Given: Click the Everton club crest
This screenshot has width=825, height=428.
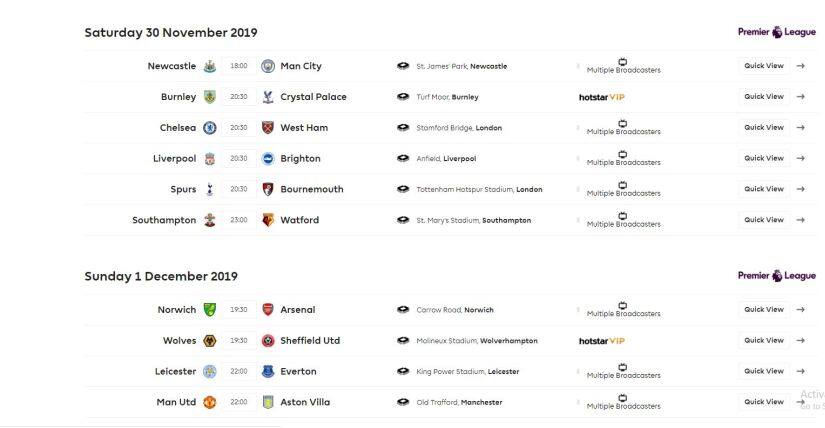Looking at the screenshot, I should click(268, 371).
